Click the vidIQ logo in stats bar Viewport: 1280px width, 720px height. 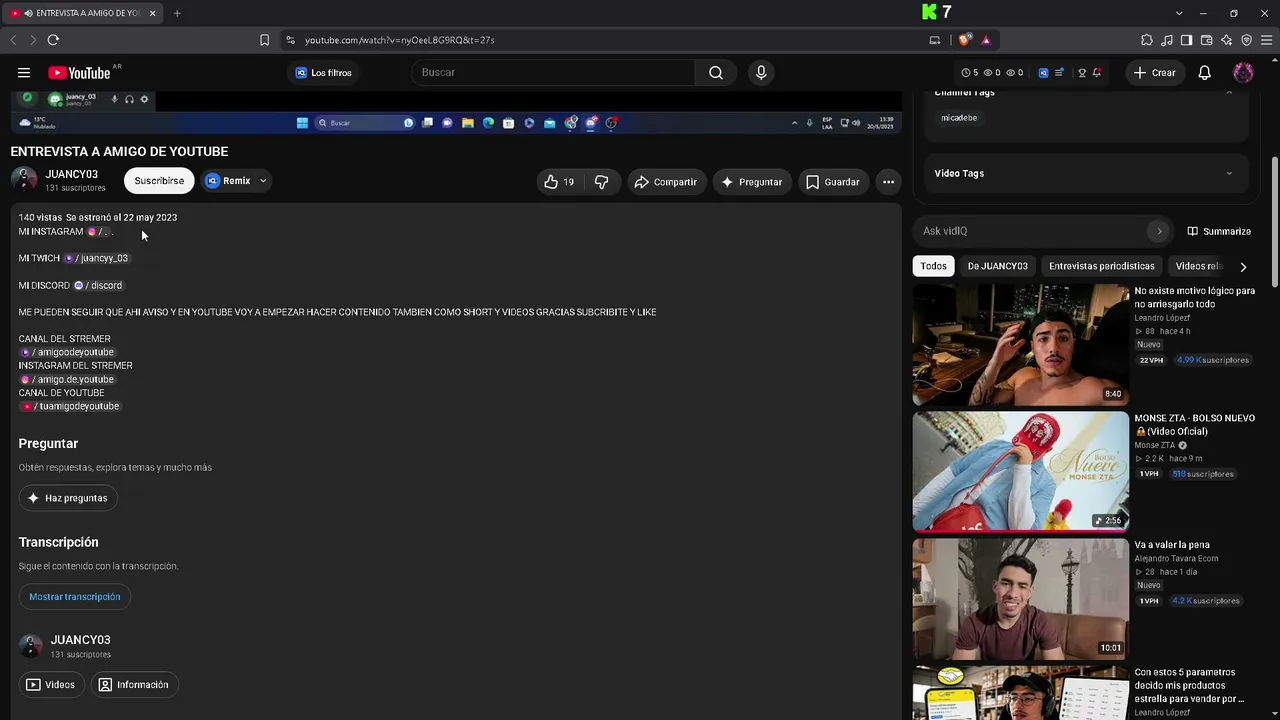pyautogui.click(x=1043, y=73)
